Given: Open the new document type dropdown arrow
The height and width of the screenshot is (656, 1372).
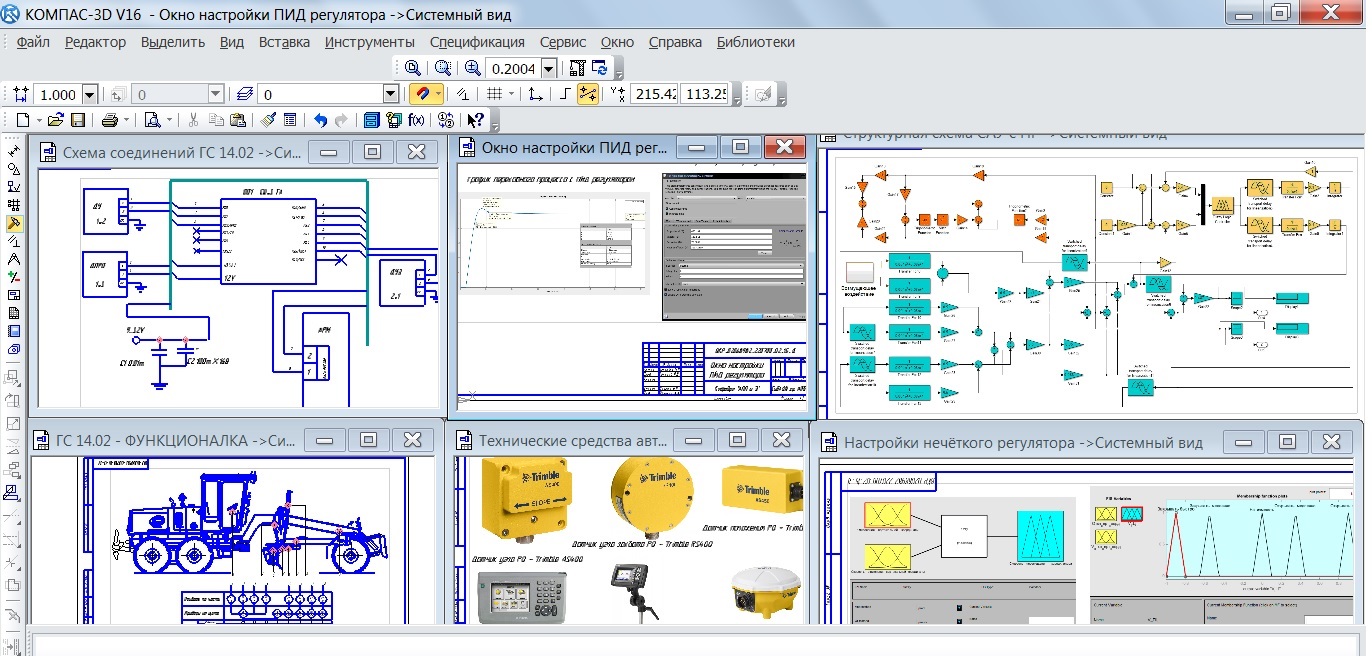Looking at the screenshot, I should [x=39, y=120].
